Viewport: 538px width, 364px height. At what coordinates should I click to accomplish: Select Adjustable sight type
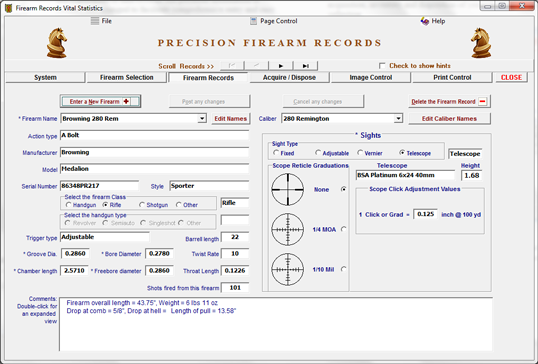(x=318, y=153)
